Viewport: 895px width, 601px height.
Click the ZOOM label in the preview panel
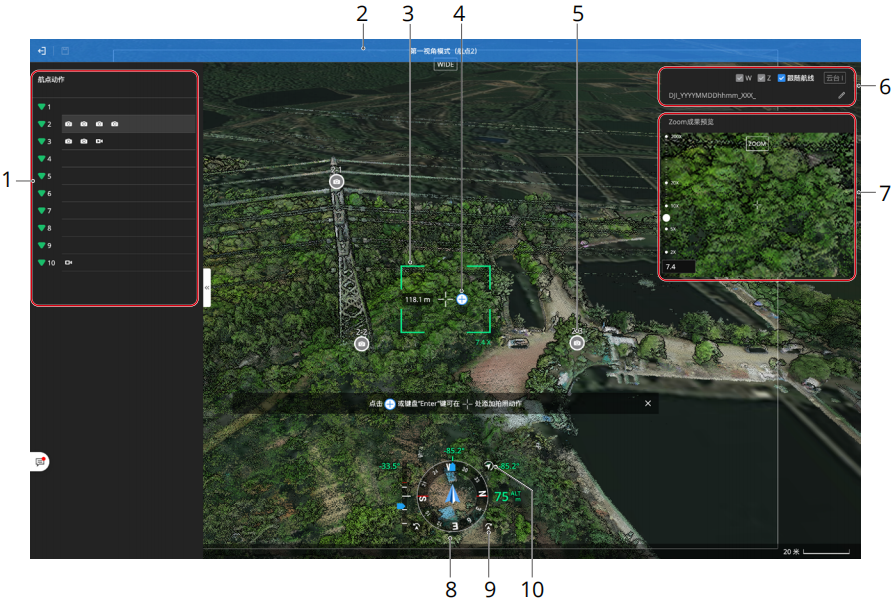point(757,144)
